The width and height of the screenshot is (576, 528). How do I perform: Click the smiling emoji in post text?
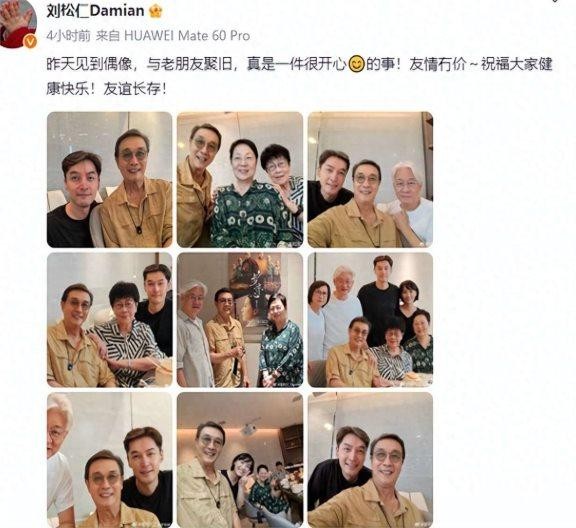(x=356, y=64)
